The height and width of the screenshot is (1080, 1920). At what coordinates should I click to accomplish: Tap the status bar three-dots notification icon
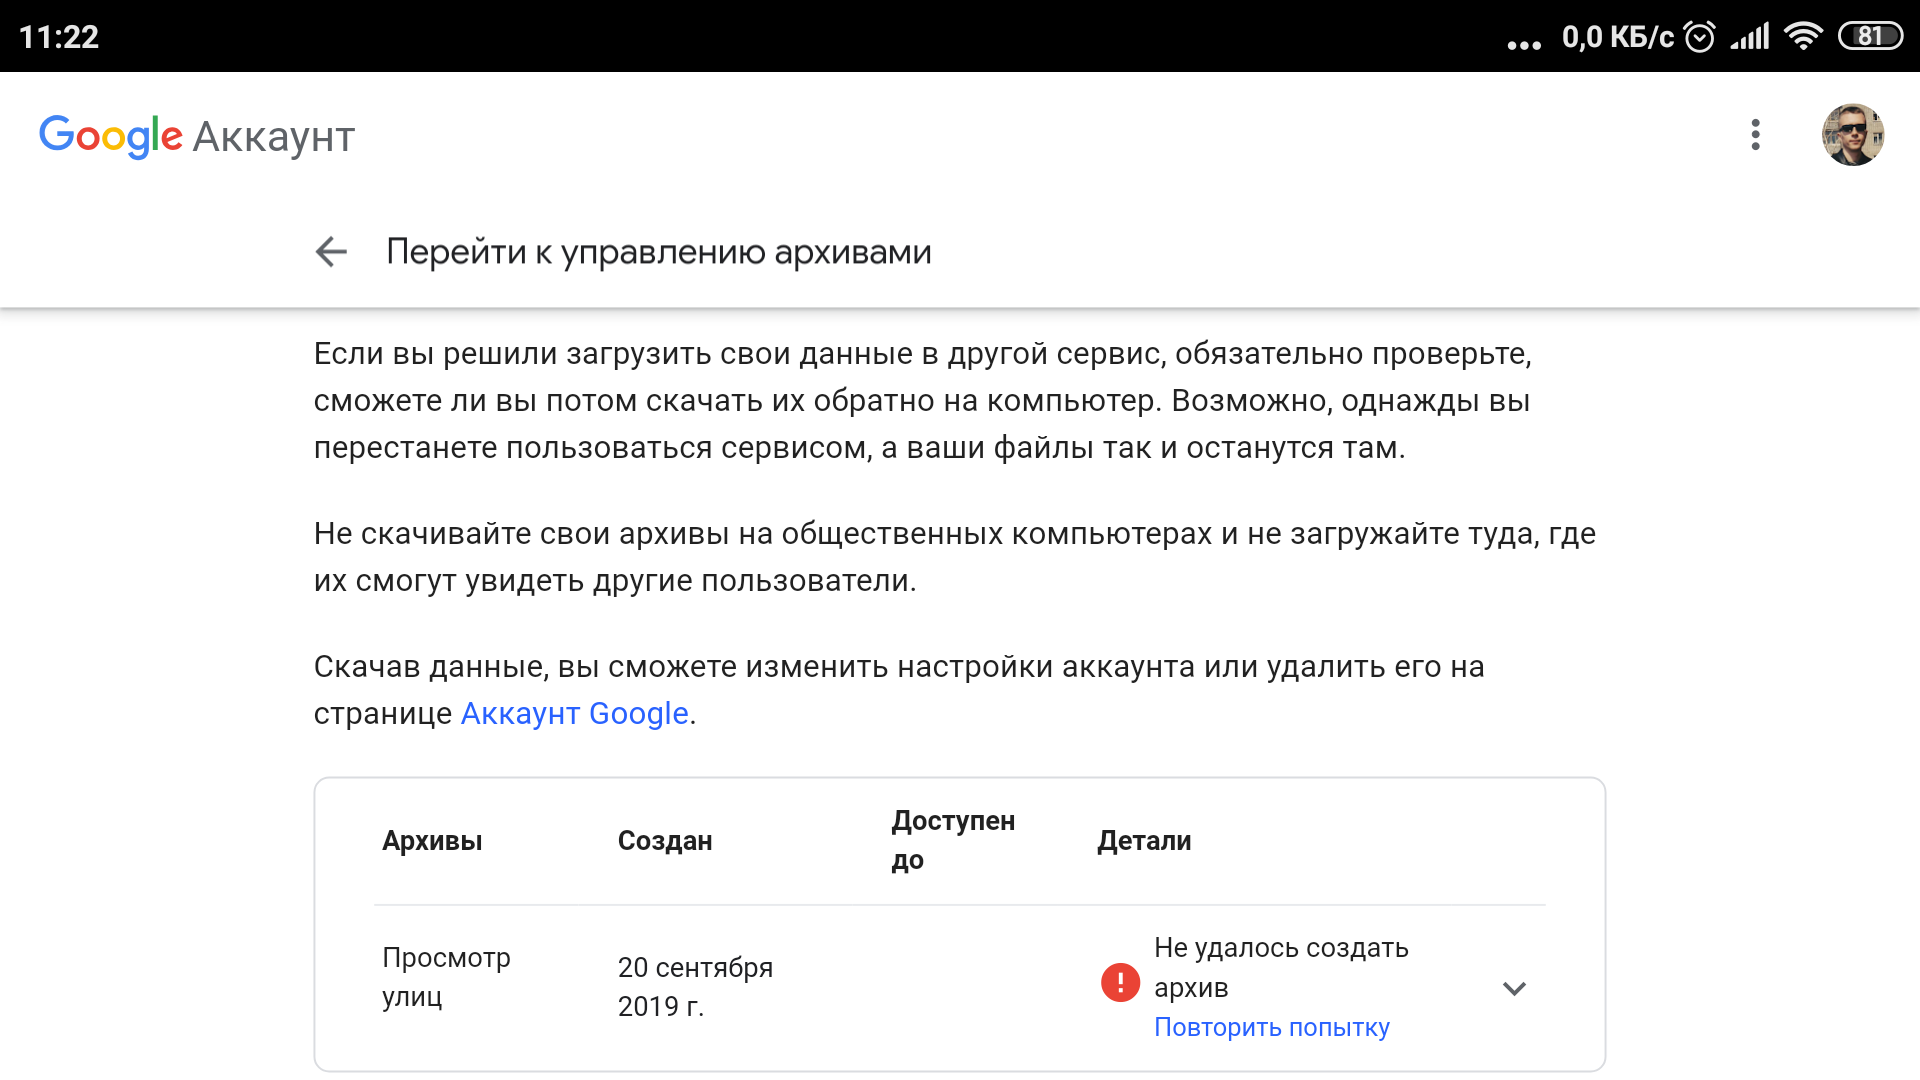pyautogui.click(x=1524, y=44)
